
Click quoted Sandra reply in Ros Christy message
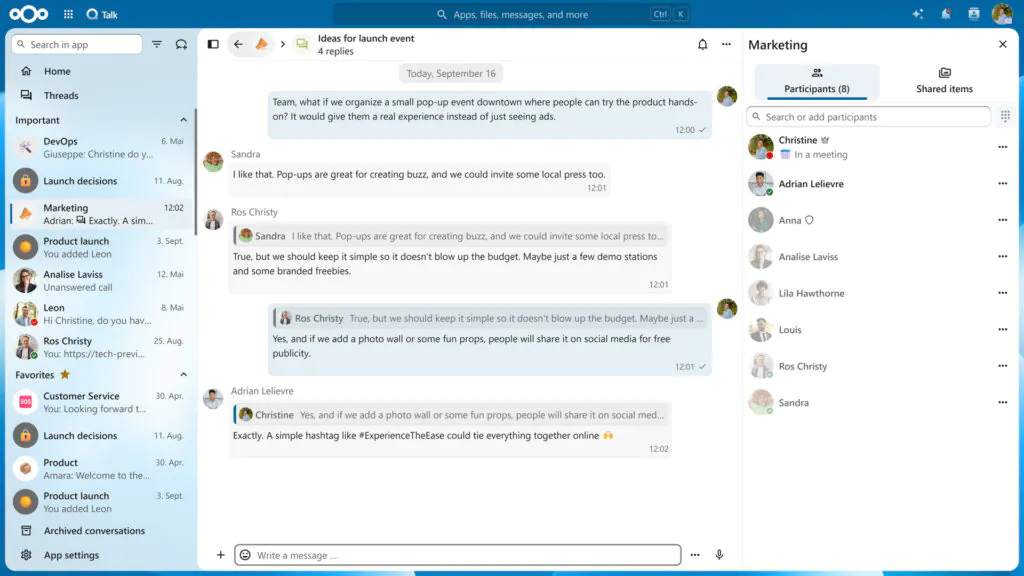pos(451,236)
